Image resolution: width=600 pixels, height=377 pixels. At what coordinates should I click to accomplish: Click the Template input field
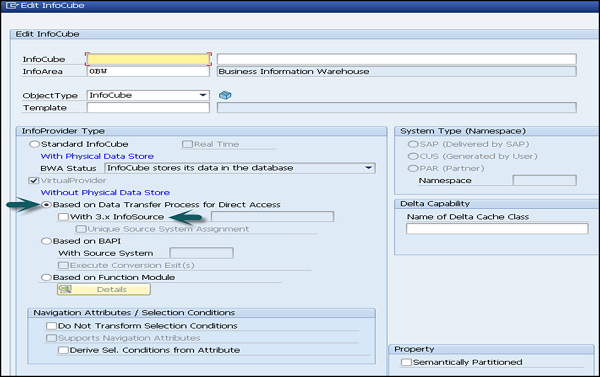[x=148, y=108]
